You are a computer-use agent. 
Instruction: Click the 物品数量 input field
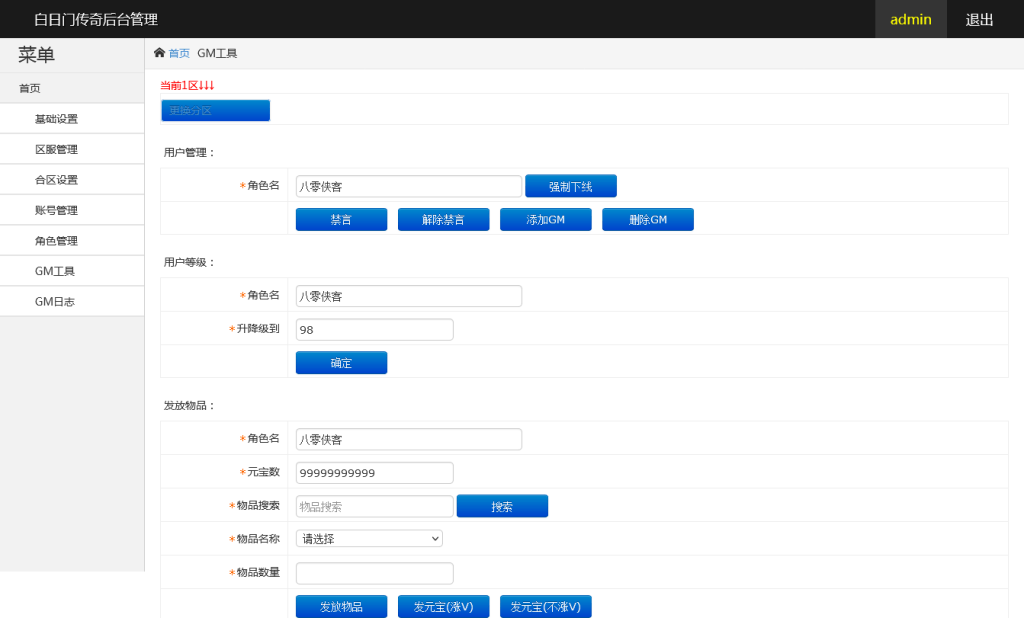coord(374,572)
